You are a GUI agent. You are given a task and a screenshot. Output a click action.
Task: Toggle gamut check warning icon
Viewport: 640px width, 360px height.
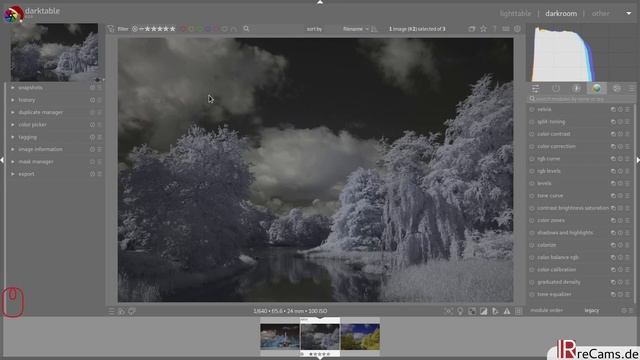click(x=507, y=311)
